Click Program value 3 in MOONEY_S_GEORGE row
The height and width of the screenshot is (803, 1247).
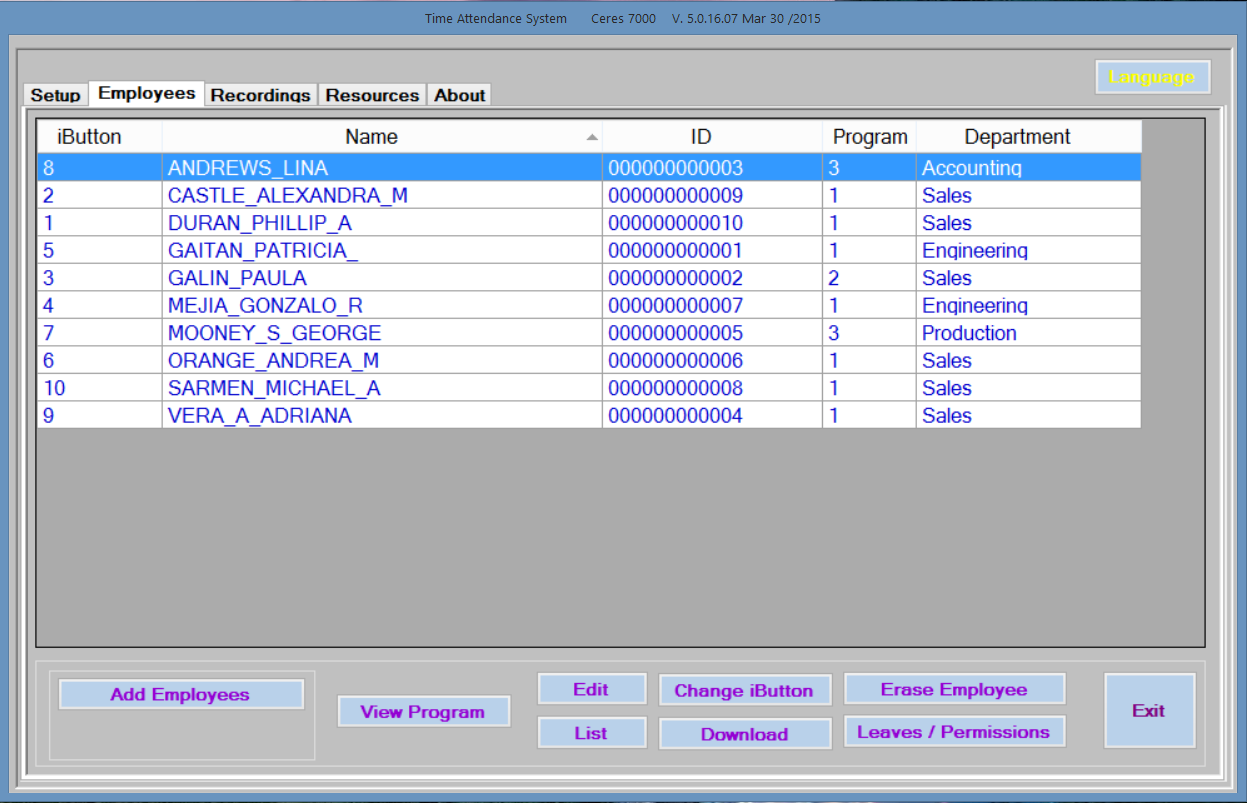(x=869, y=332)
